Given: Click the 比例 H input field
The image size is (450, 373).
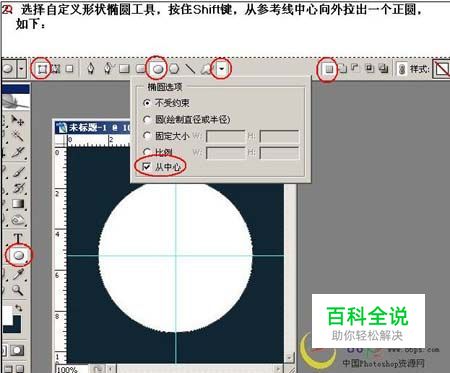Looking at the screenshot, I should (279, 153).
